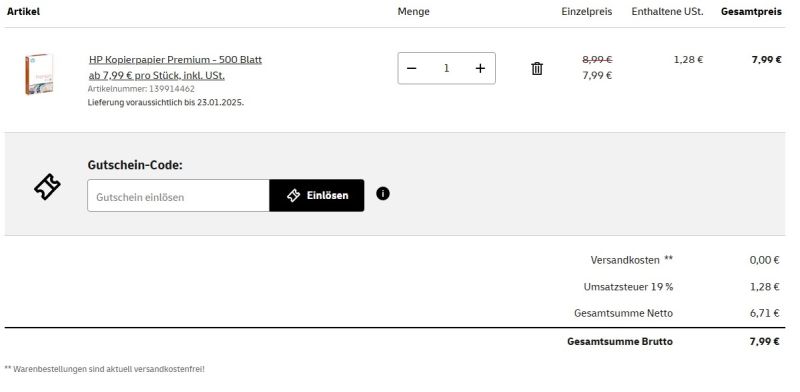Select the quantity number field
The height and width of the screenshot is (392, 800).
[446, 68]
